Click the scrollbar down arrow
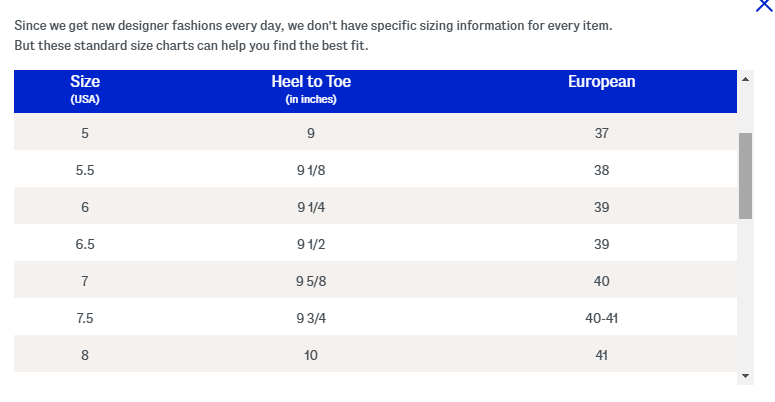This screenshot has width=775, height=402. point(745,376)
